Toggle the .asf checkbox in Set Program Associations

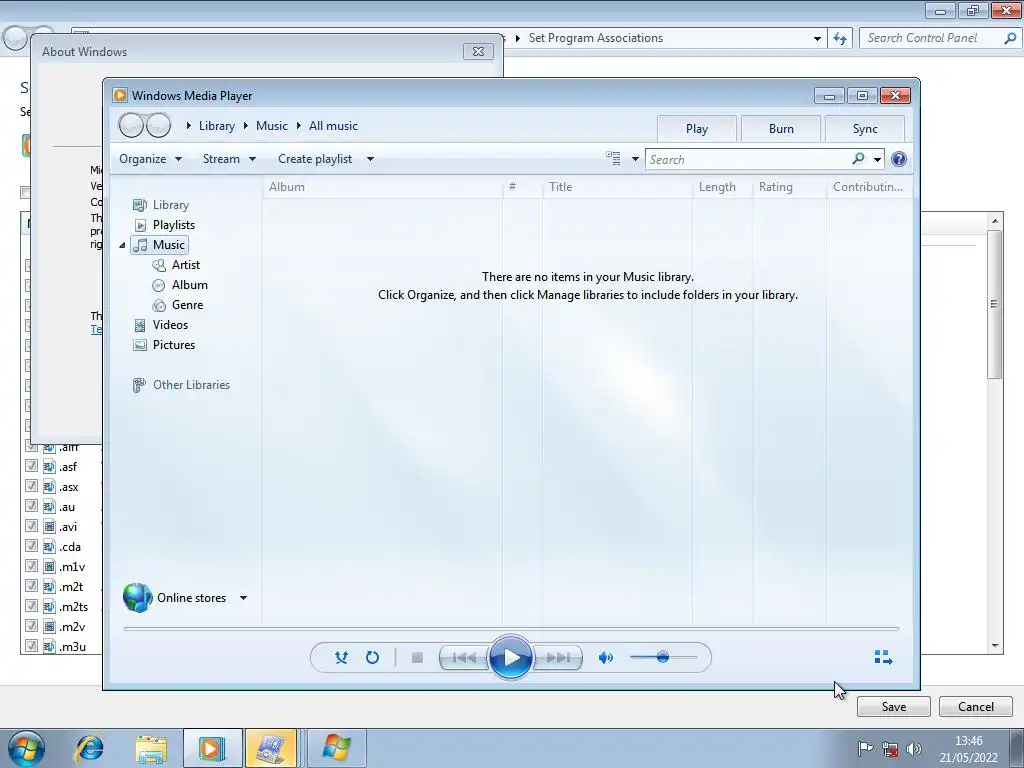coord(31,466)
